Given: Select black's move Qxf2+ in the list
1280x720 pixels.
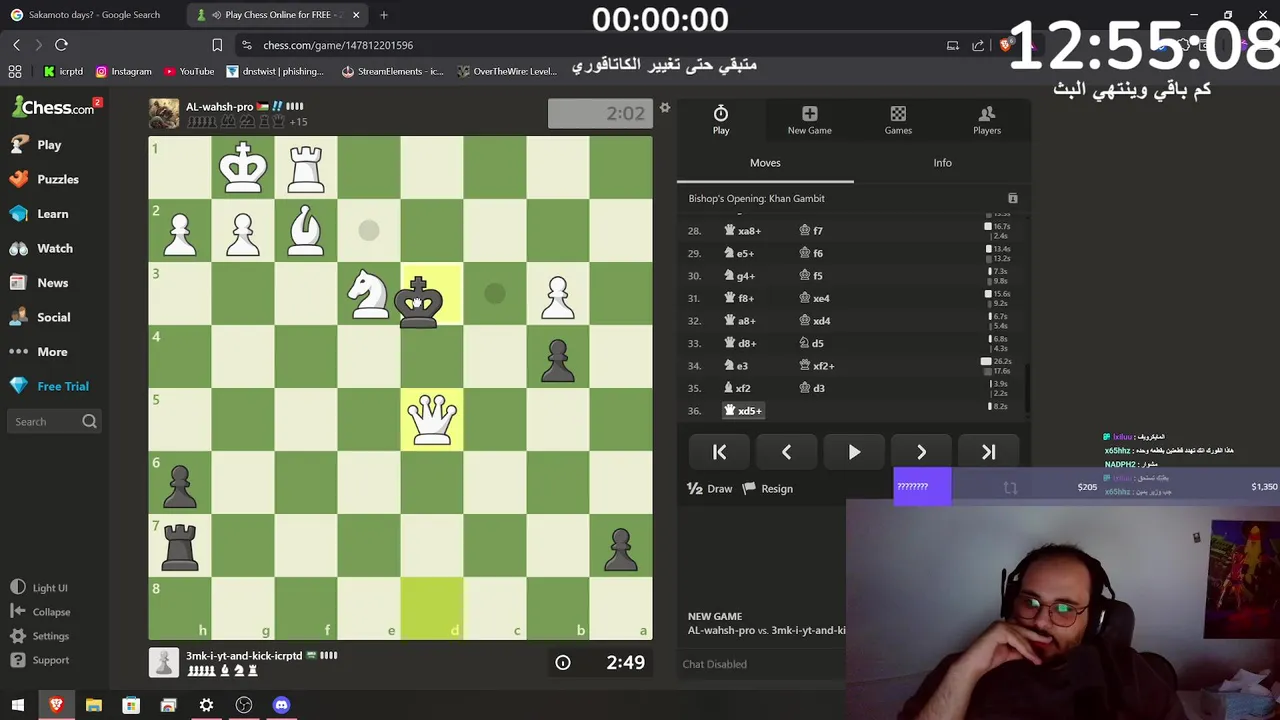Looking at the screenshot, I should click(817, 366).
